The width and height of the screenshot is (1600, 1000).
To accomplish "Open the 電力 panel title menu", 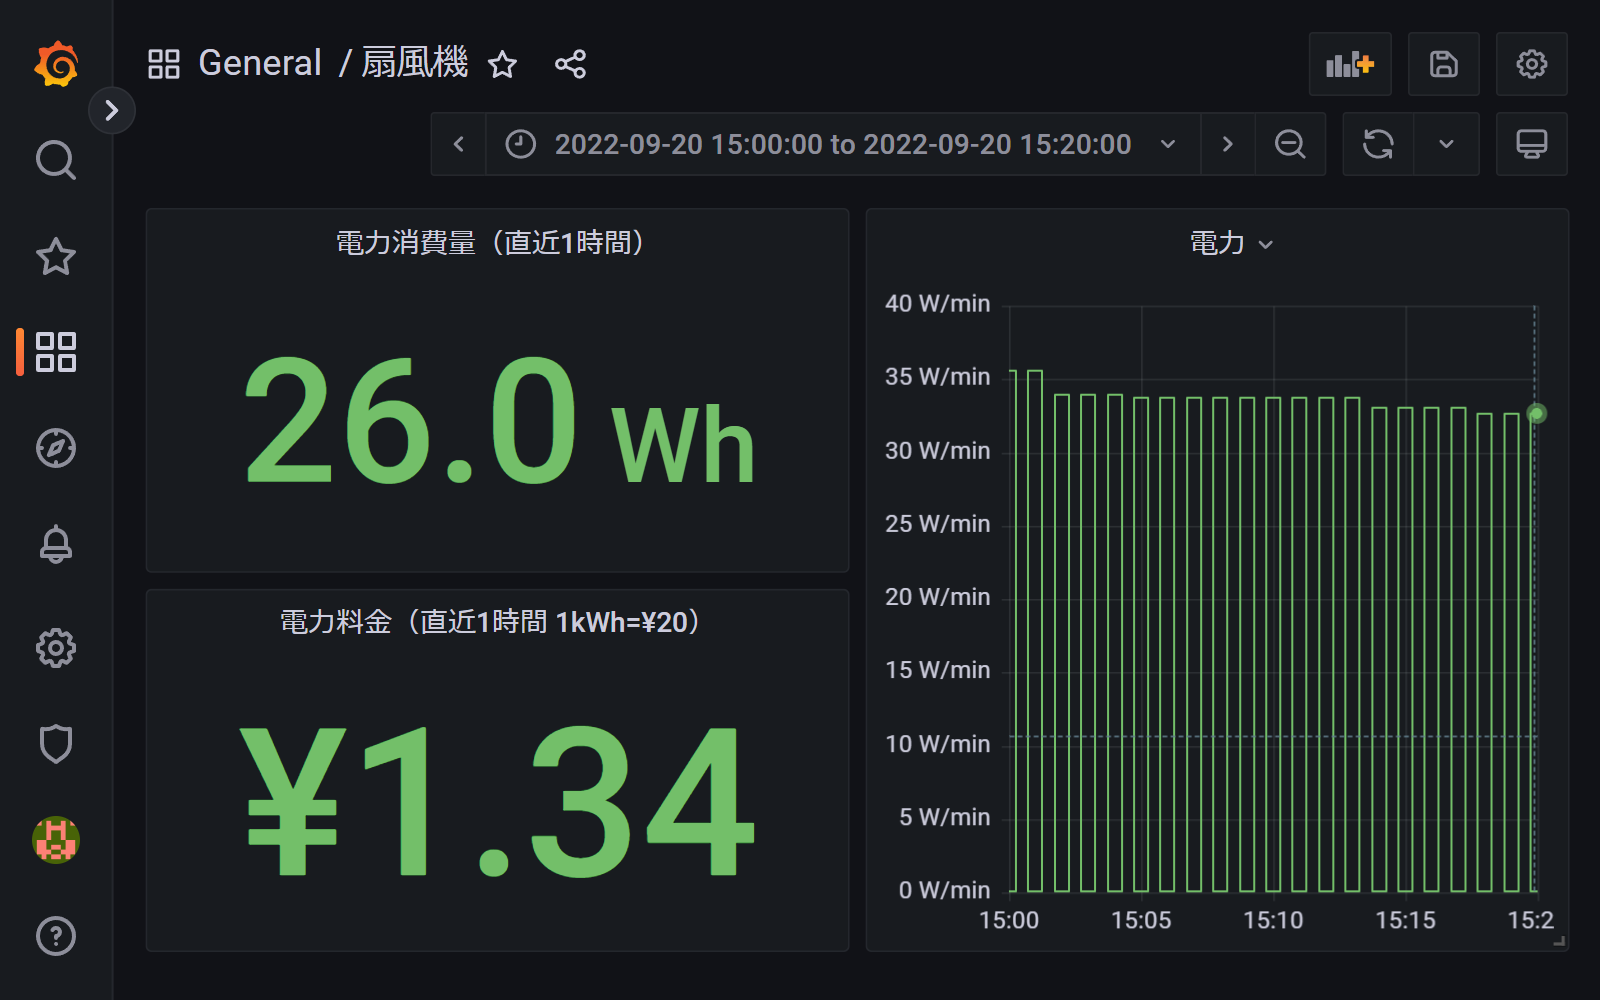I will (1230, 243).
